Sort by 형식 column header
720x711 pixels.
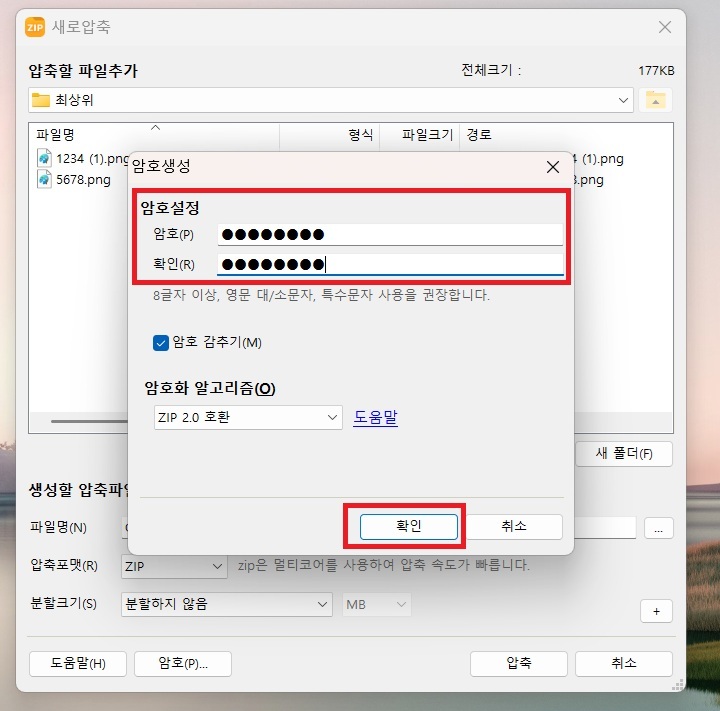coord(330,135)
